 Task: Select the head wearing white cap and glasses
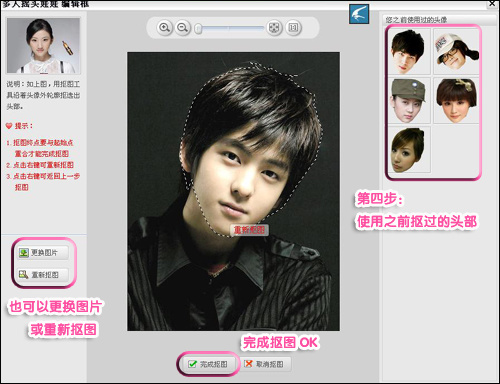[x=456, y=51]
